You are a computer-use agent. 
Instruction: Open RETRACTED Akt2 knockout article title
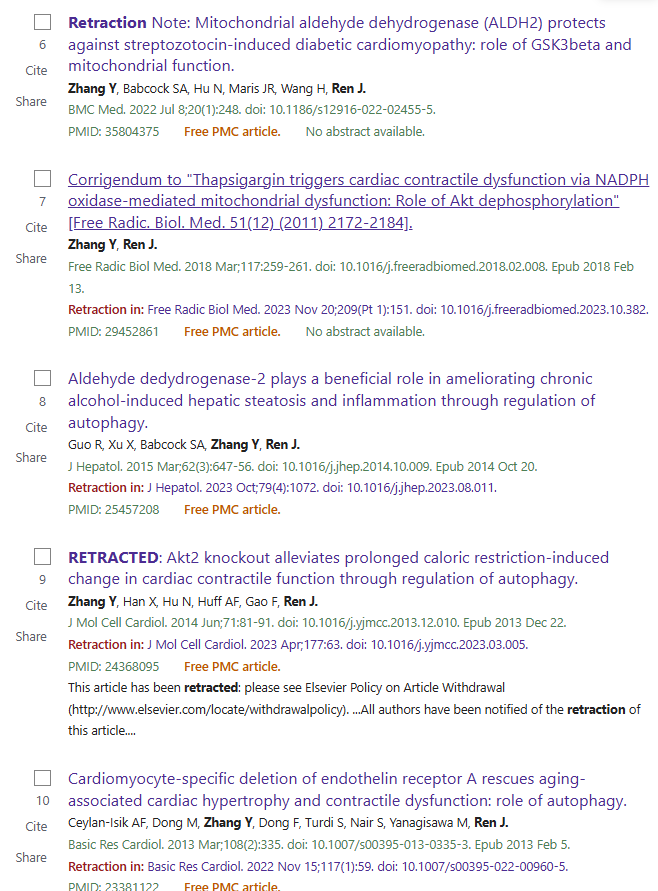(x=338, y=568)
